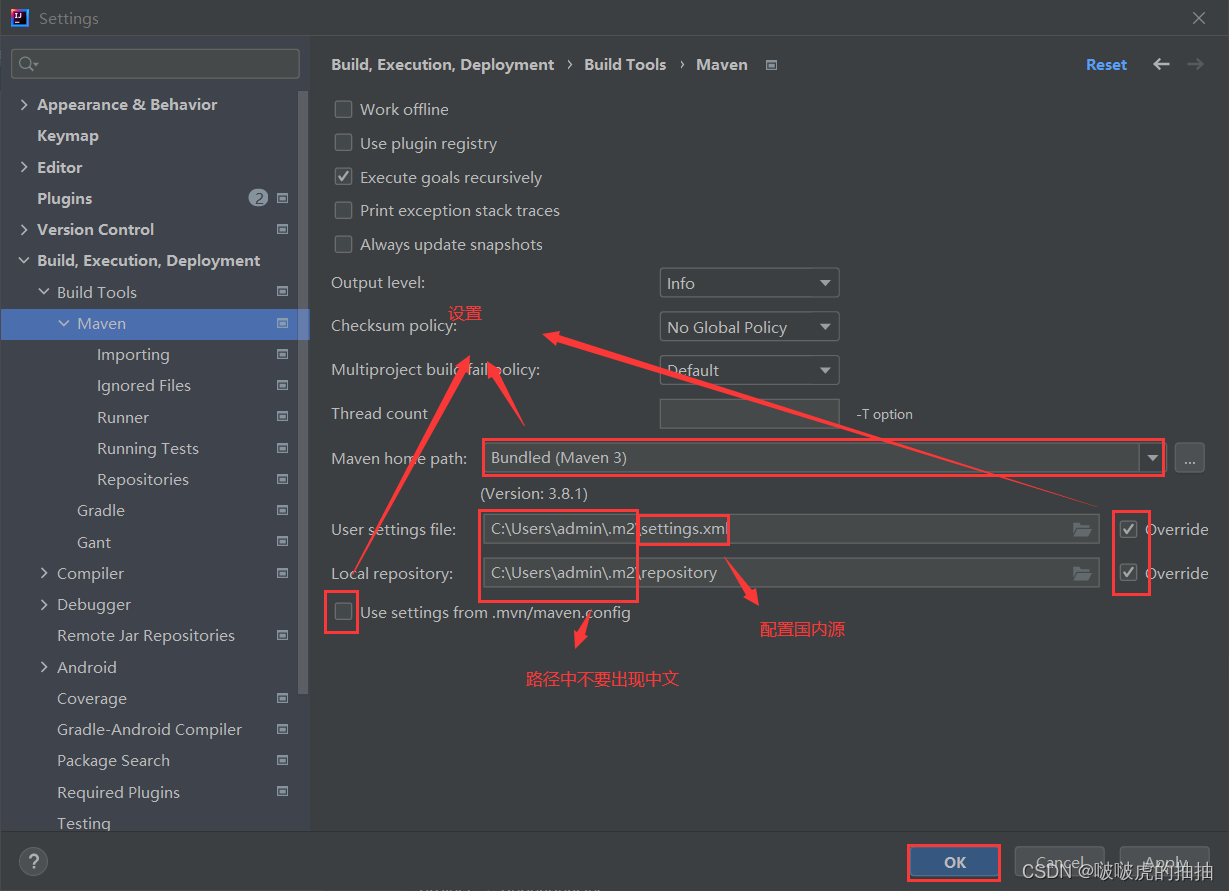The image size is (1229, 891).
Task: Click Build, Execution, Deployment breadcrumb
Action: point(442,64)
